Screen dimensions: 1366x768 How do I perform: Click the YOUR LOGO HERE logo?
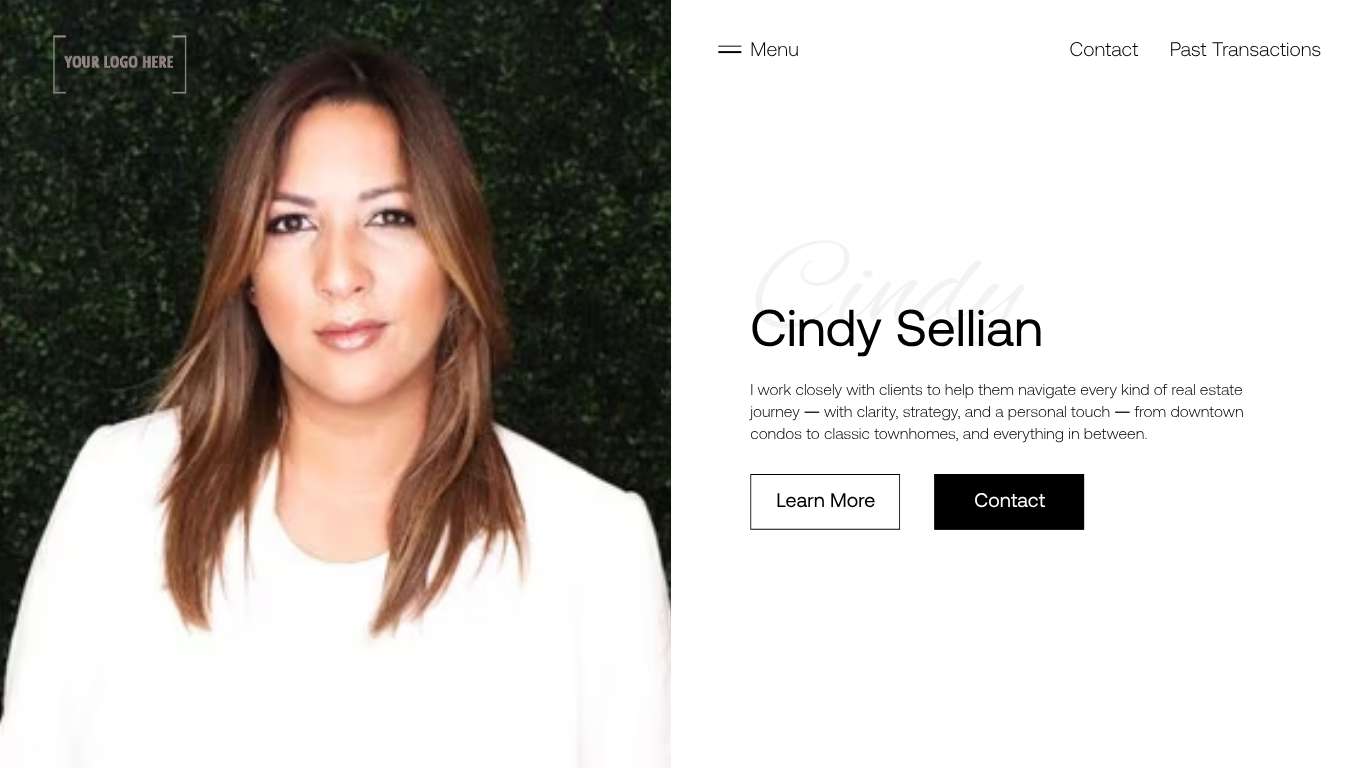click(x=119, y=64)
